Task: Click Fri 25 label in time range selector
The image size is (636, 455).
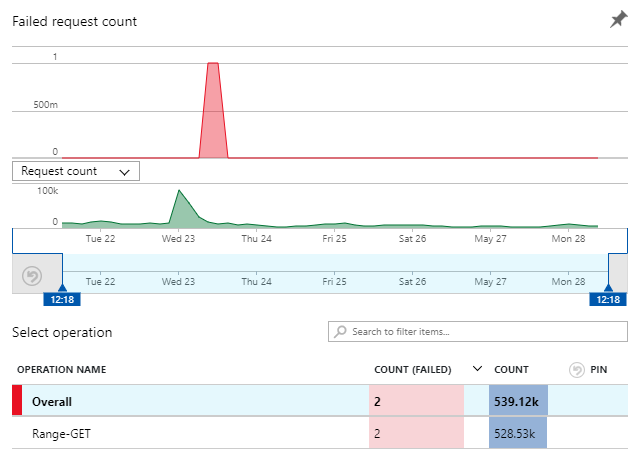Action: tap(334, 281)
